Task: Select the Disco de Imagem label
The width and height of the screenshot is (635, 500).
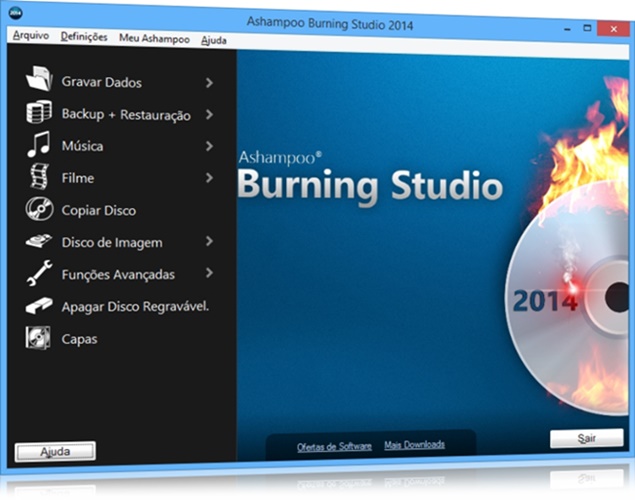Action: pos(112,242)
